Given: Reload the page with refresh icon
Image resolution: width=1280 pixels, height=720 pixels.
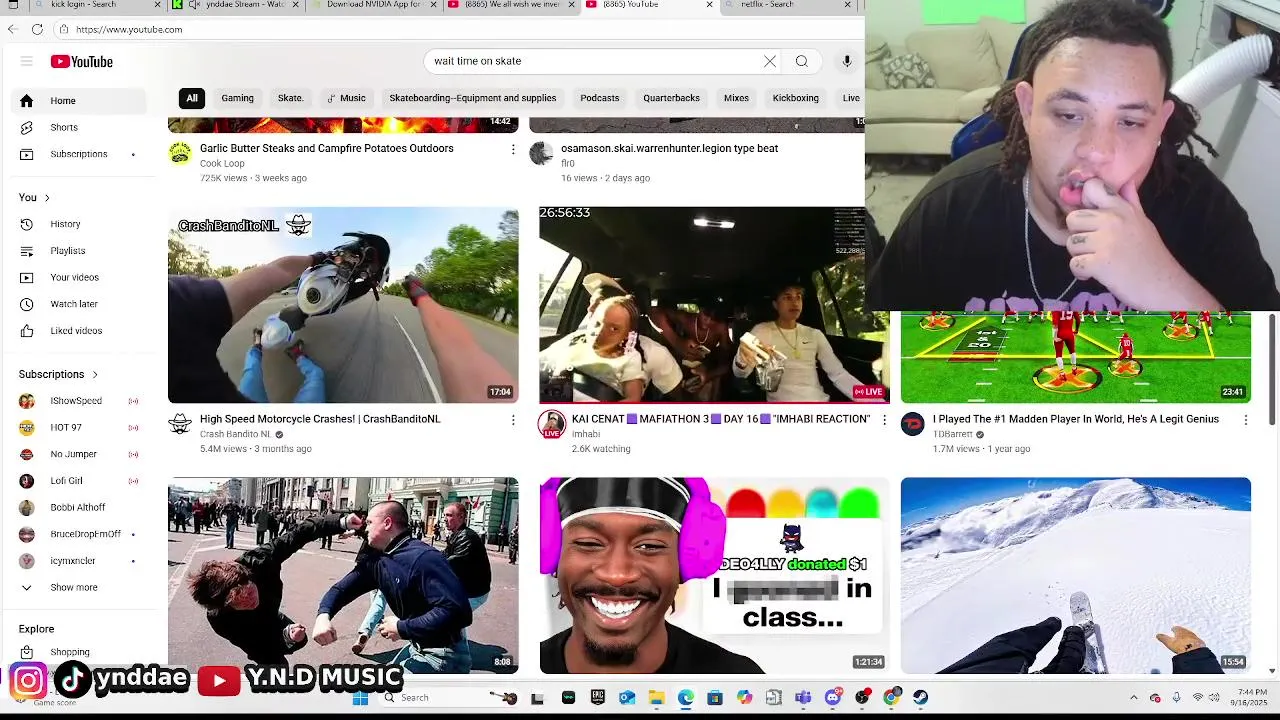Looking at the screenshot, I should pyautogui.click(x=38, y=29).
